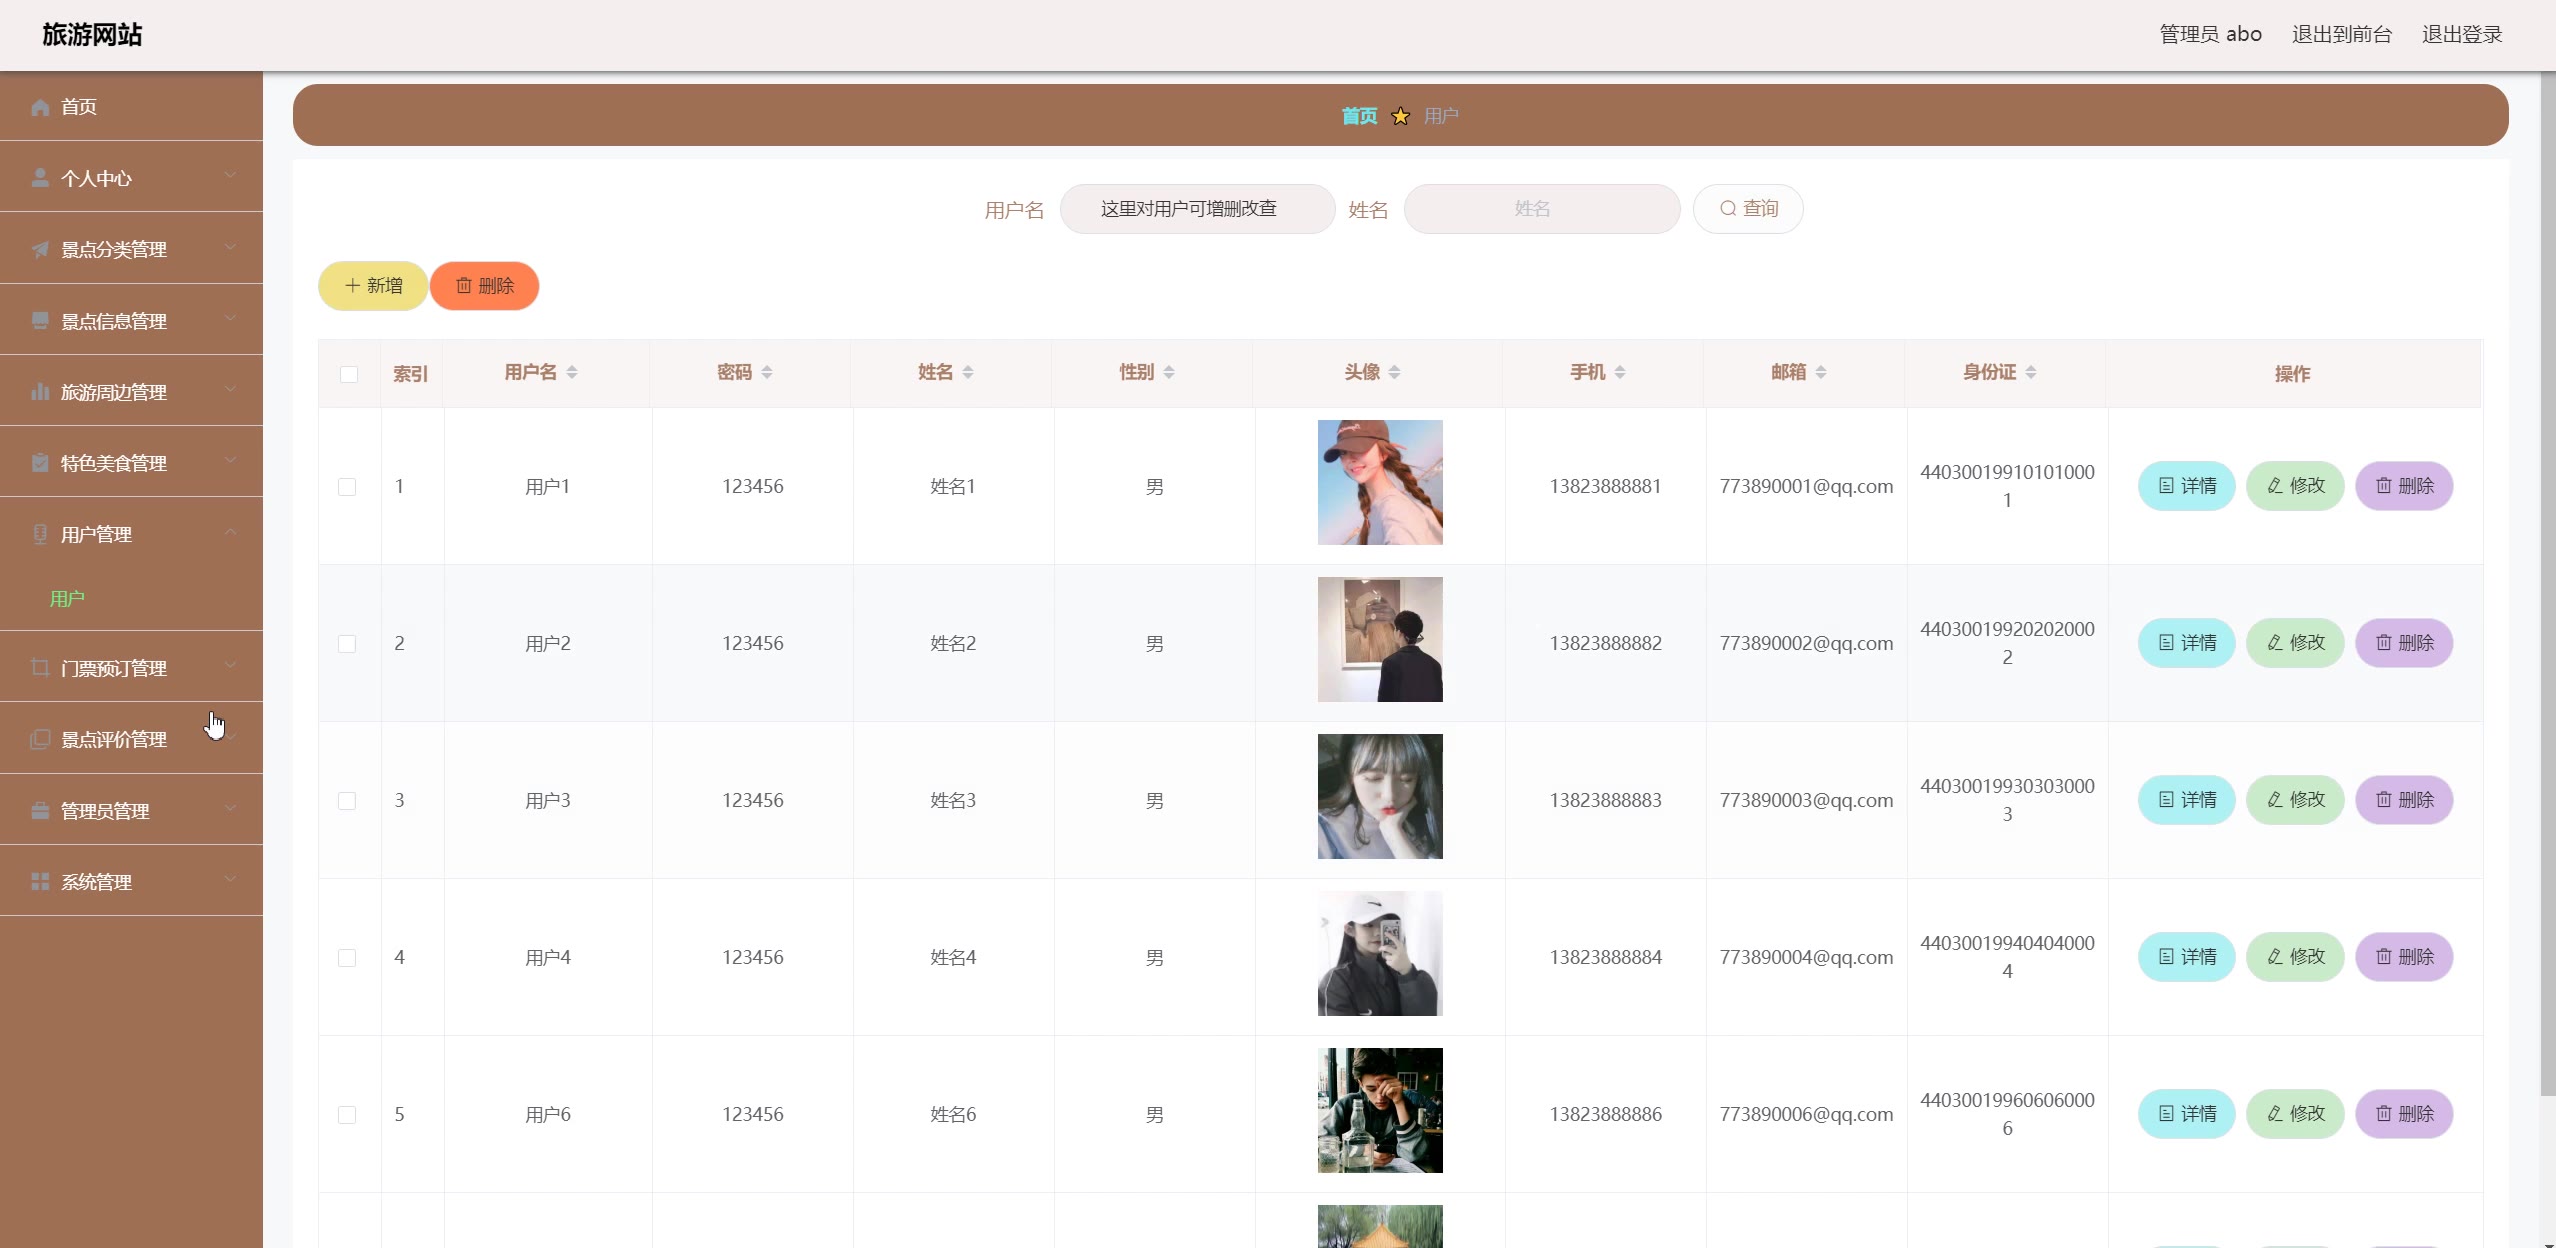Screen dimensions: 2556x1248
Task: Click 退出到前台 in the top bar
Action: 2342,34
